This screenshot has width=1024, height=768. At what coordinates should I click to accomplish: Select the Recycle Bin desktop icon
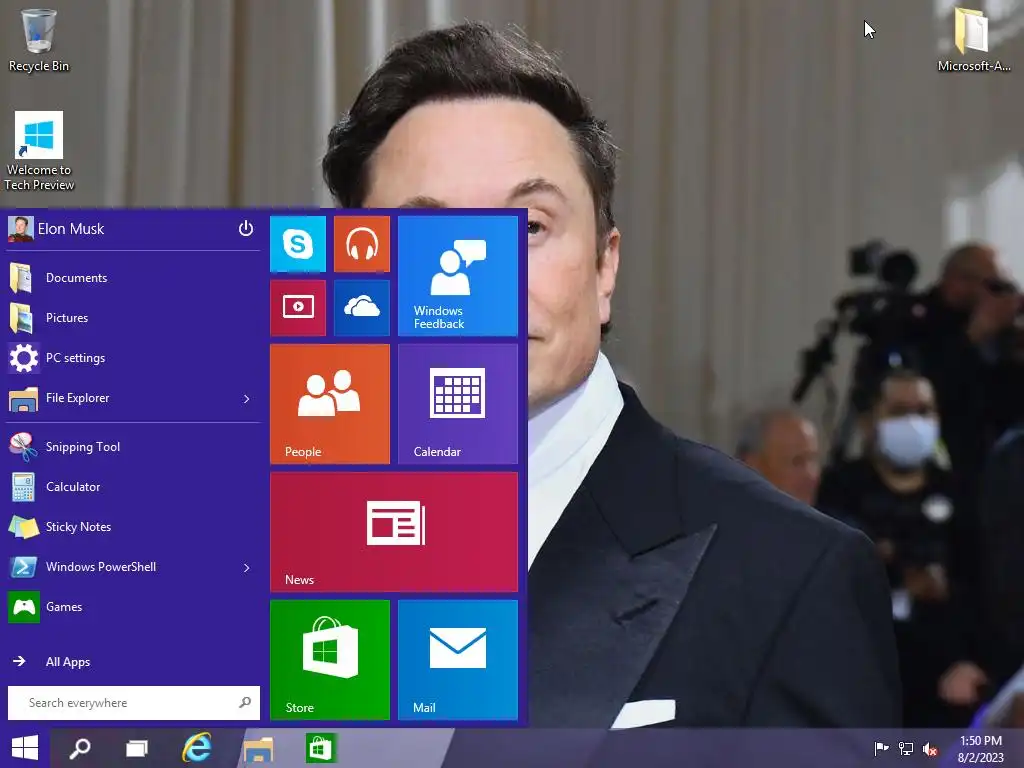39,40
